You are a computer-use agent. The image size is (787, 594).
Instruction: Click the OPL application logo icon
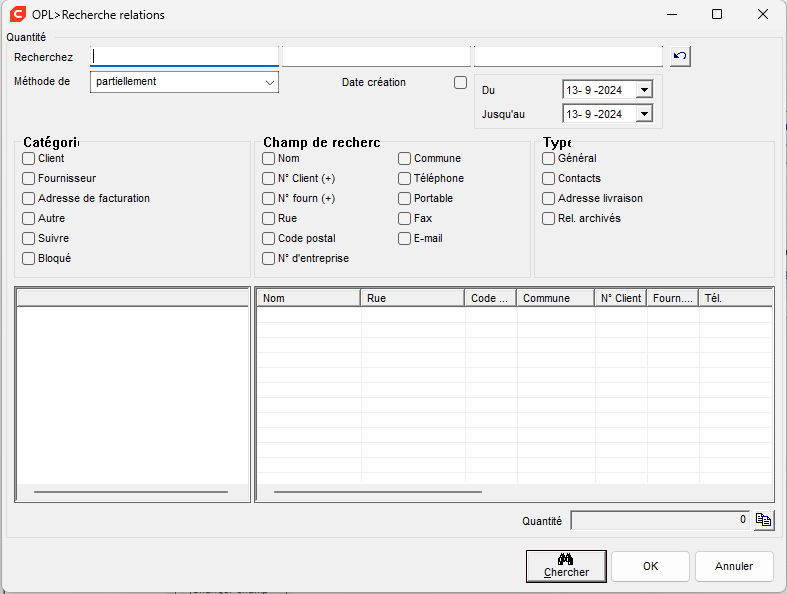(18, 14)
